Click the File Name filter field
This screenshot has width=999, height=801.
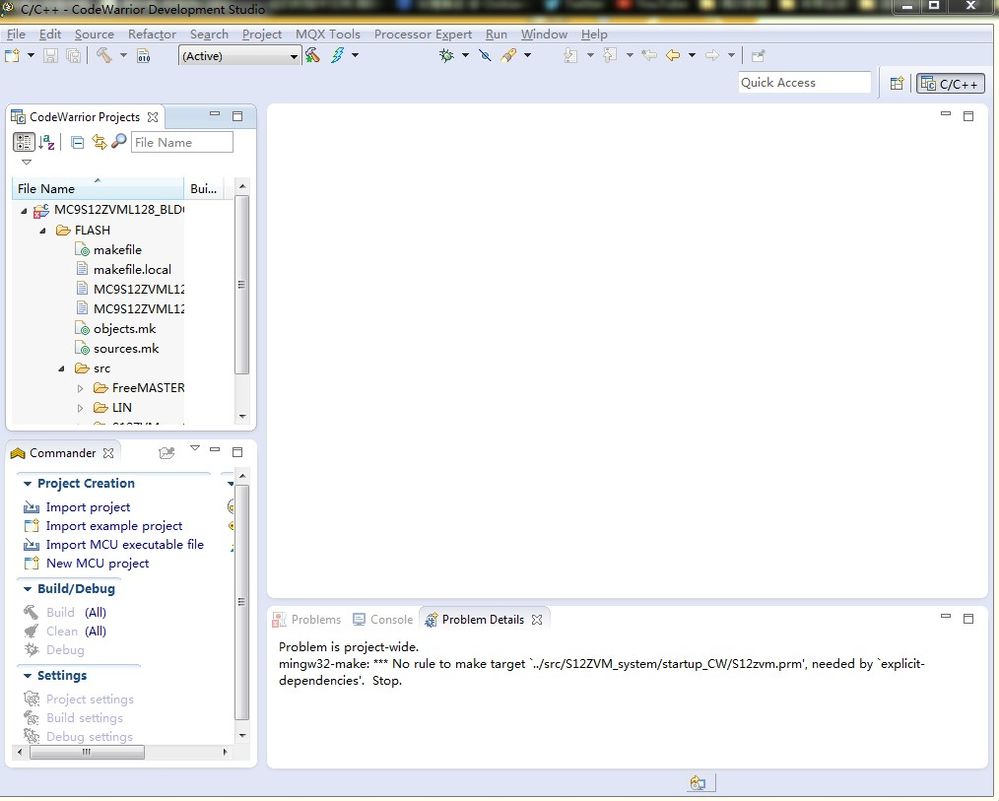tap(182, 143)
